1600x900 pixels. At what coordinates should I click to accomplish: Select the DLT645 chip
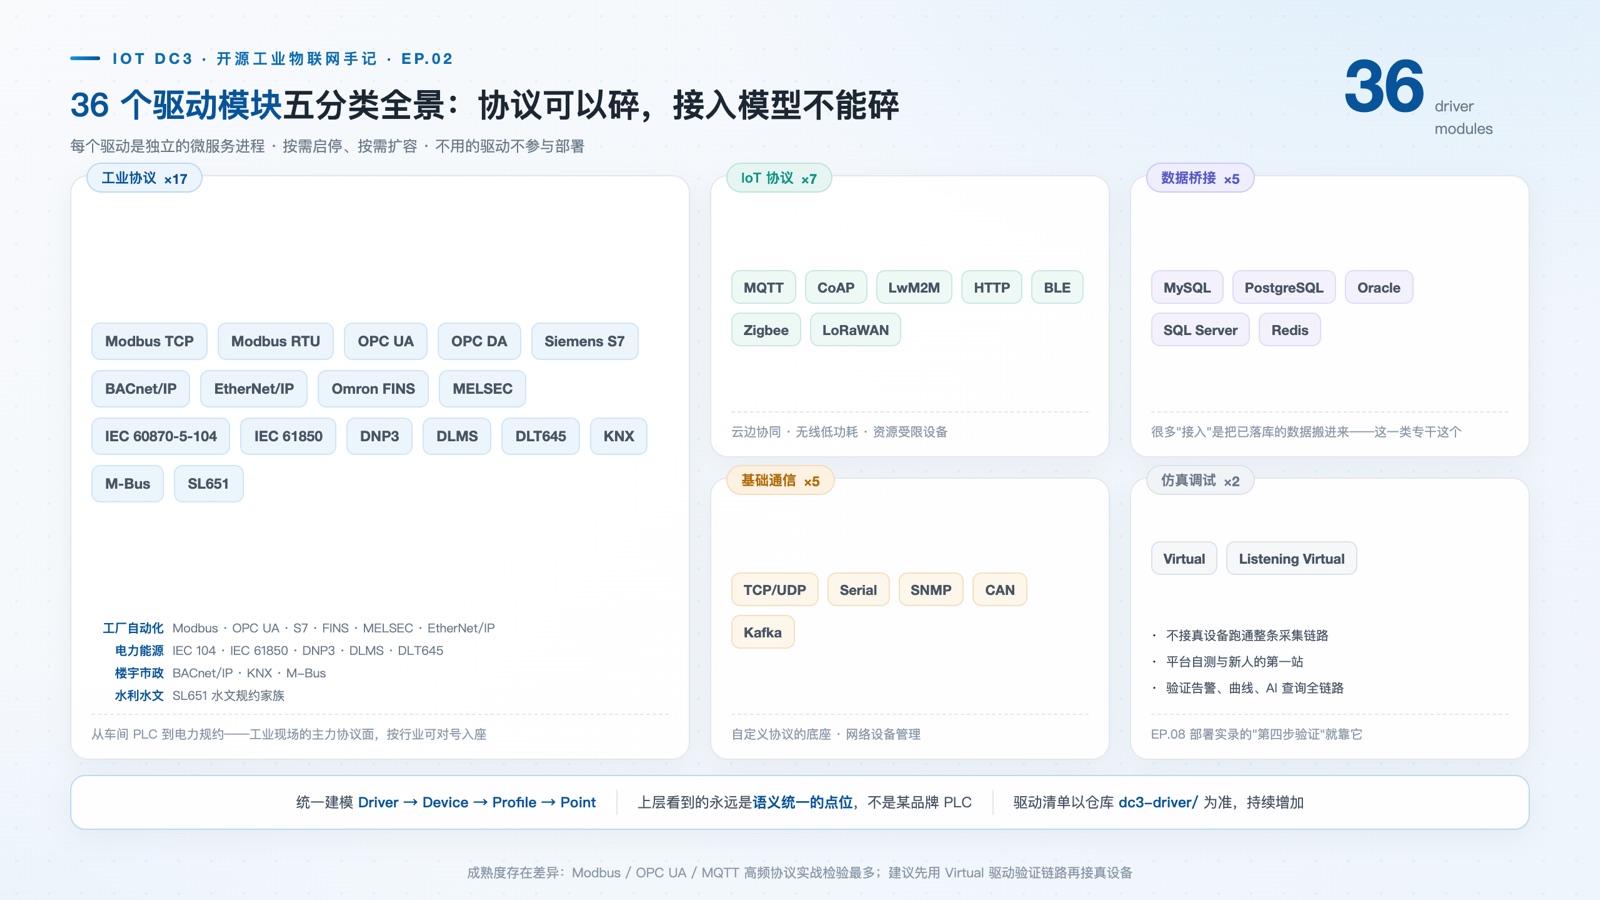541,436
